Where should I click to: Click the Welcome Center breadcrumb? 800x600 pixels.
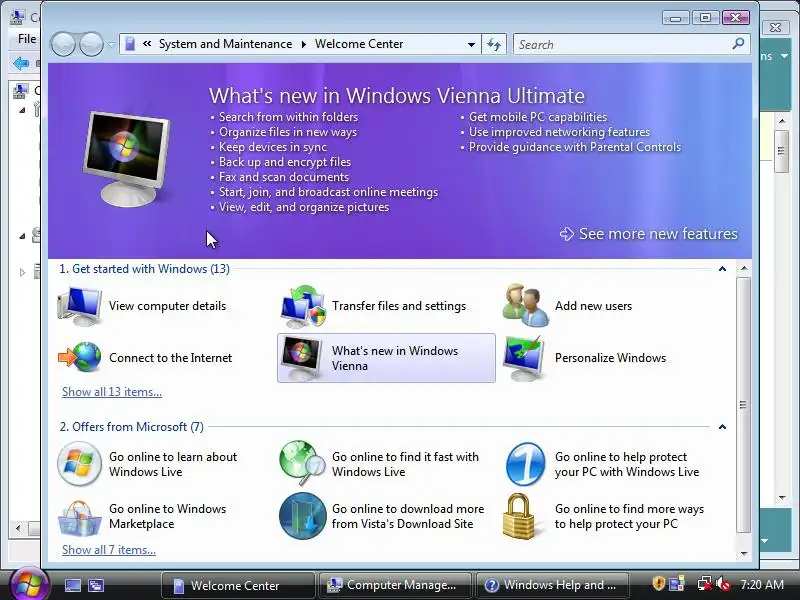[359, 44]
